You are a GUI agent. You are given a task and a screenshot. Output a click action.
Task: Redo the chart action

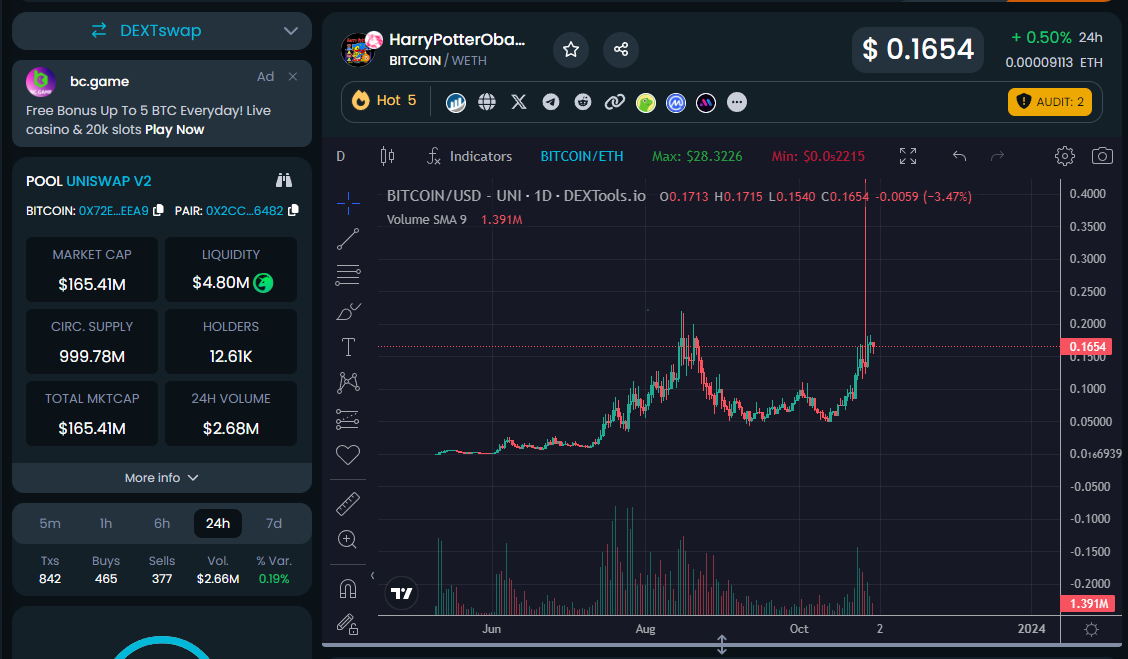pos(997,156)
